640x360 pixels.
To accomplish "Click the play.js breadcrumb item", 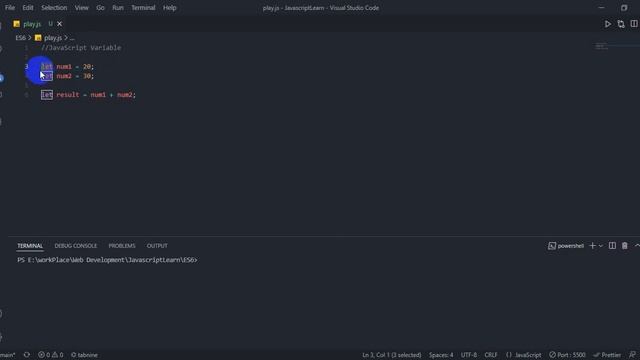I will (53, 38).
